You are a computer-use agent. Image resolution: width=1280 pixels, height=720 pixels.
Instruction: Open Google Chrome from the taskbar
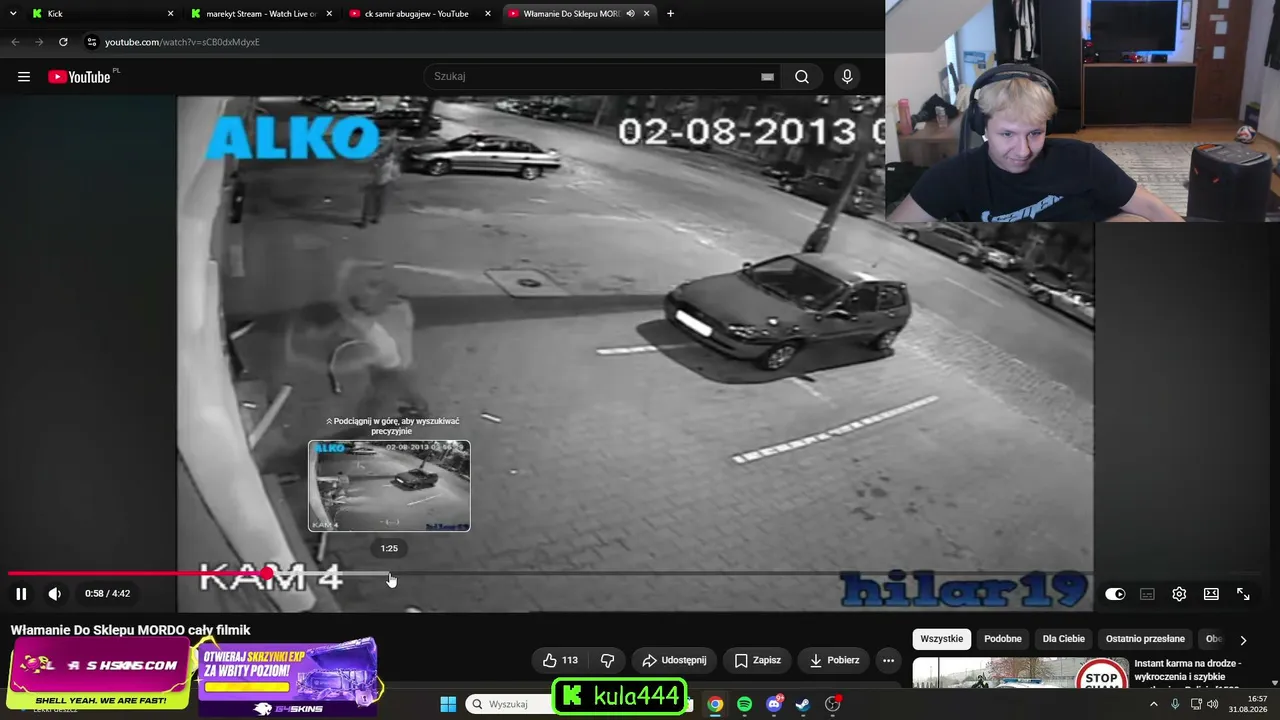(x=715, y=704)
